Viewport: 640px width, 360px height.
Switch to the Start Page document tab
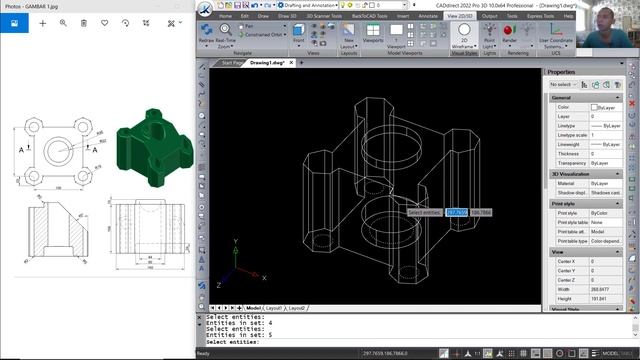tap(231, 63)
